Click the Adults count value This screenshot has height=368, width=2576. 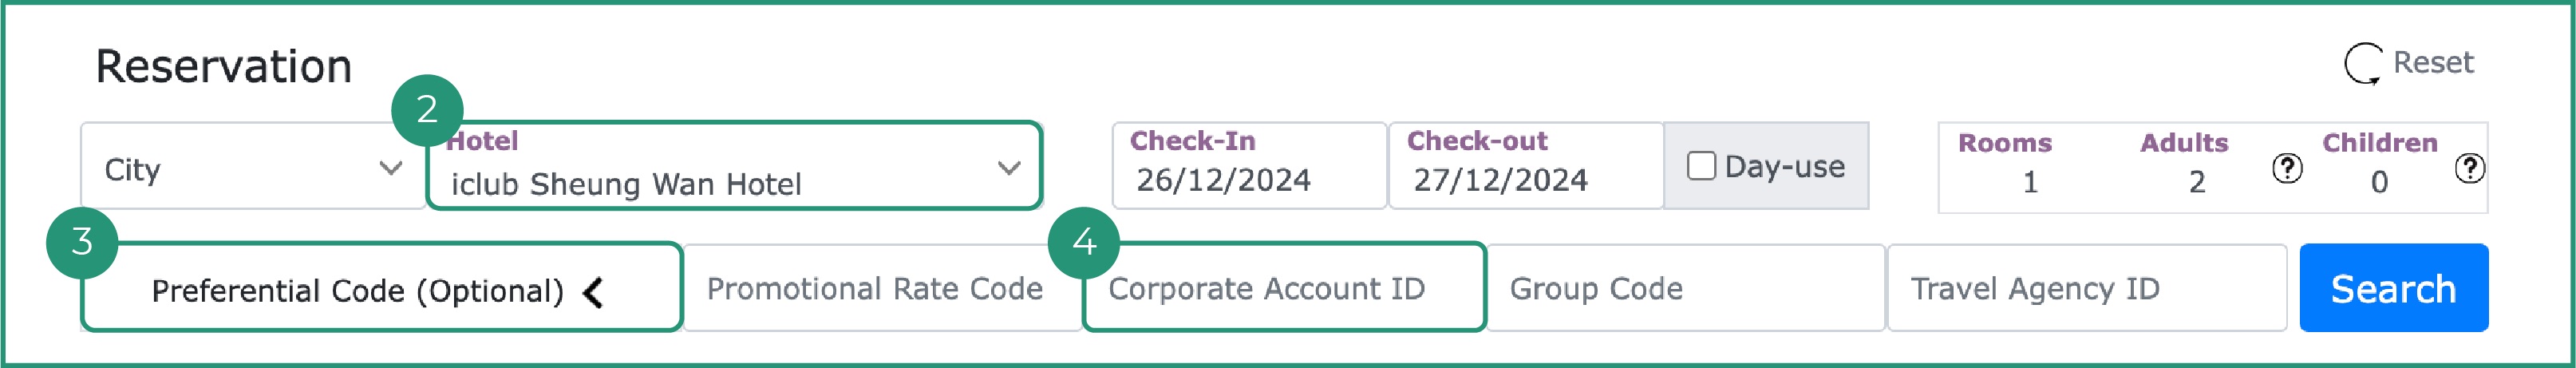pyautogui.click(x=2196, y=182)
